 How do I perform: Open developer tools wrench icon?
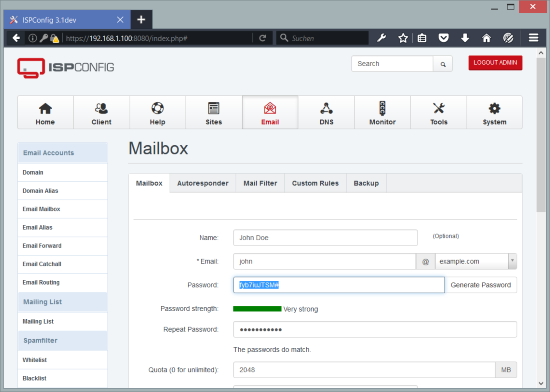pyautogui.click(x=381, y=38)
